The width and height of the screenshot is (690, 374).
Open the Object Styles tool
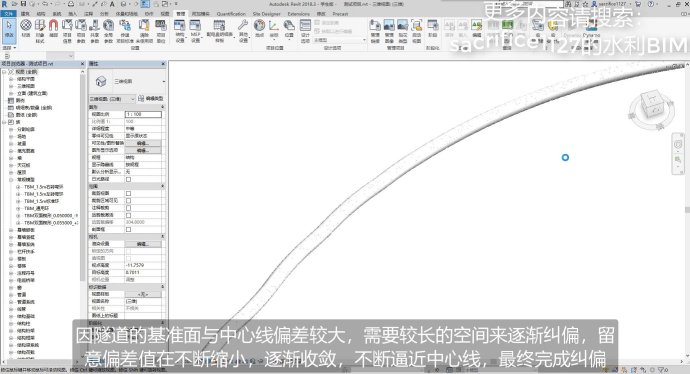[x=40, y=30]
